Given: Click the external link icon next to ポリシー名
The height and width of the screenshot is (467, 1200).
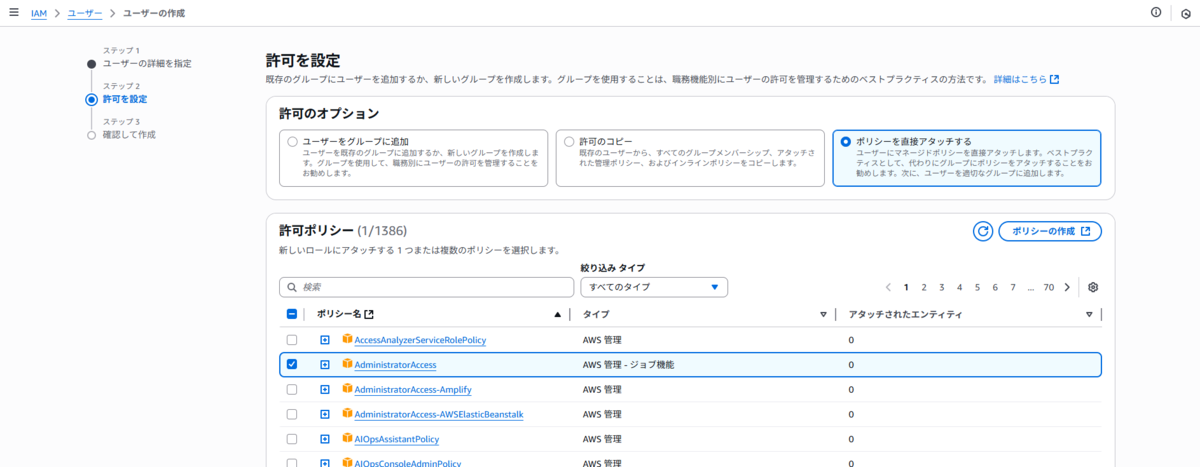Looking at the screenshot, I should tap(368, 314).
